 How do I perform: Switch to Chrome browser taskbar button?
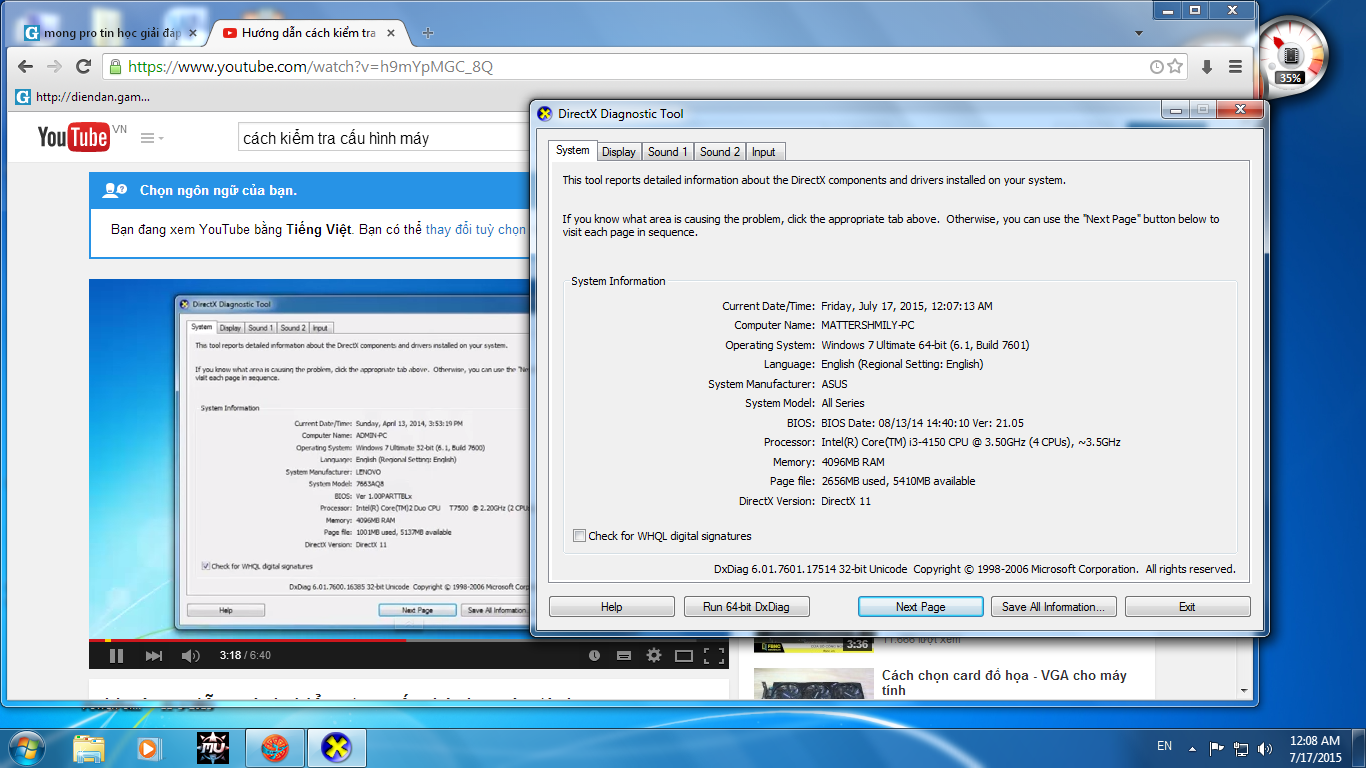point(275,747)
